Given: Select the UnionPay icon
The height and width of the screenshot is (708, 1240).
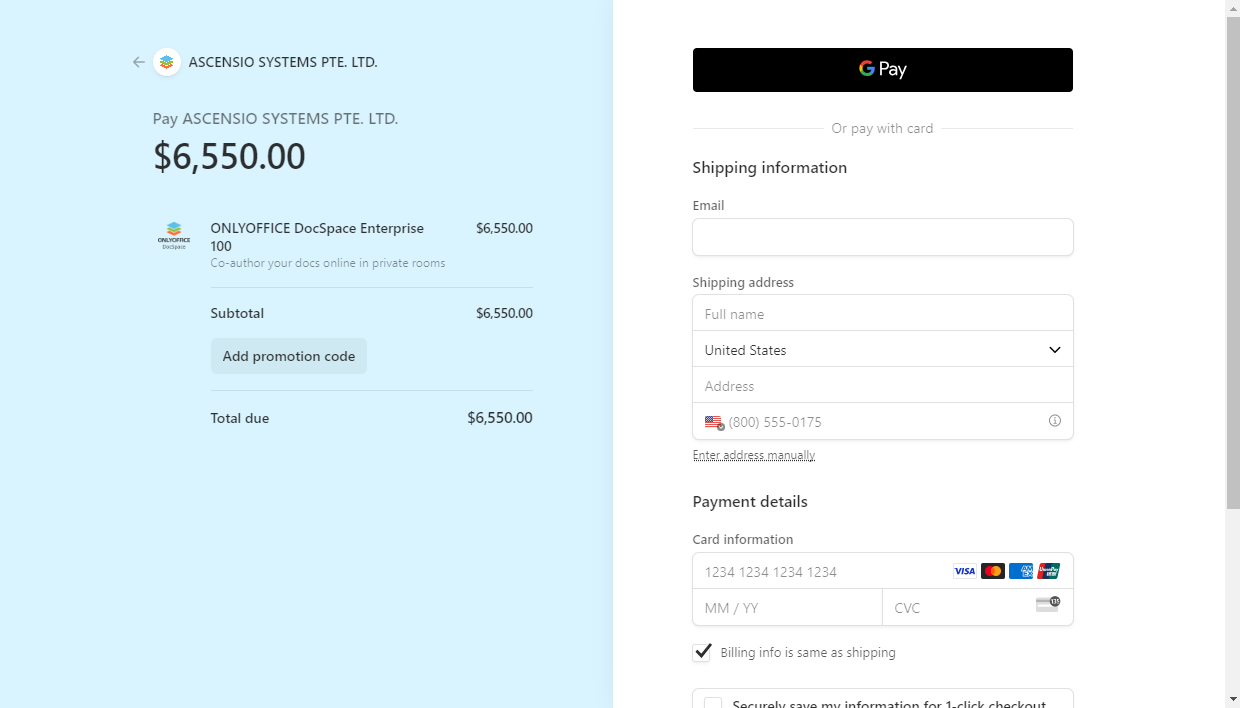Looking at the screenshot, I should [1048, 570].
